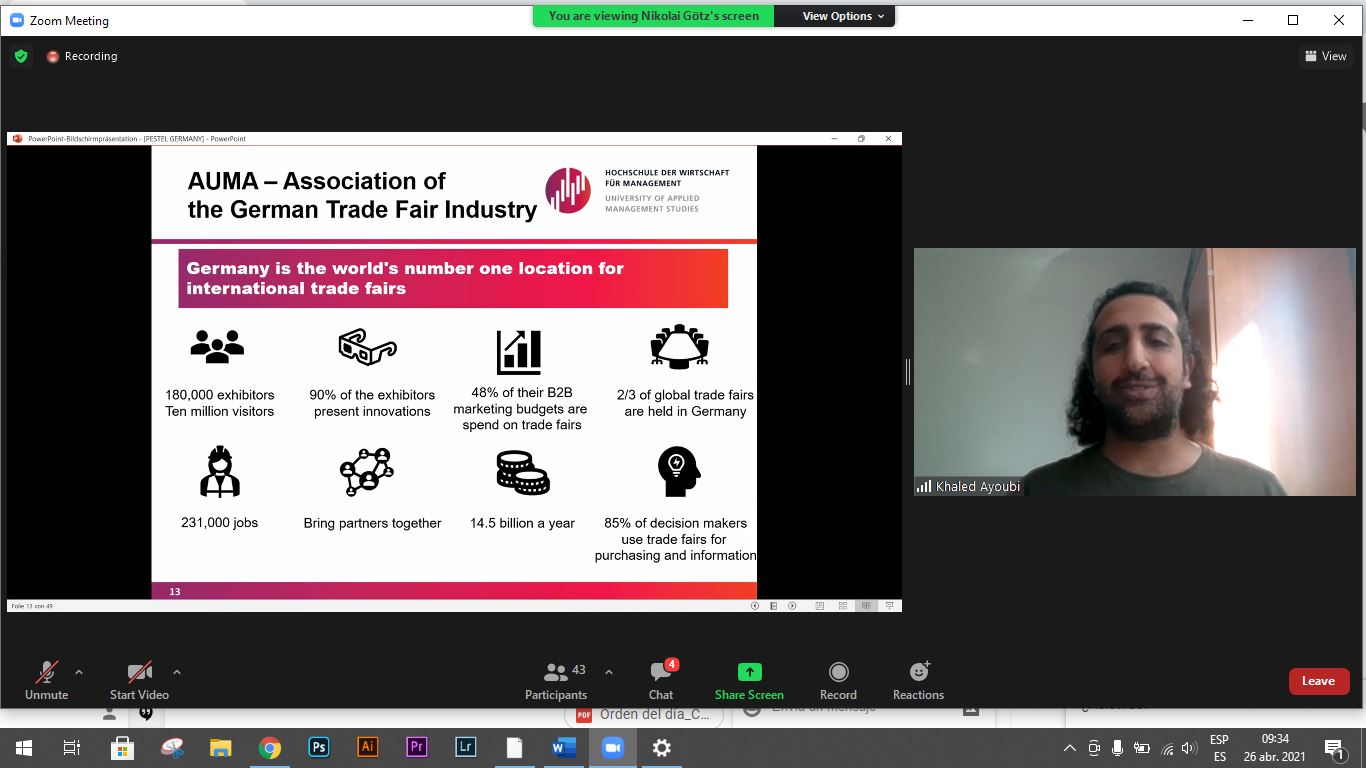Expand audio options arrow beside Unmute
1366x768 pixels.
(79, 672)
